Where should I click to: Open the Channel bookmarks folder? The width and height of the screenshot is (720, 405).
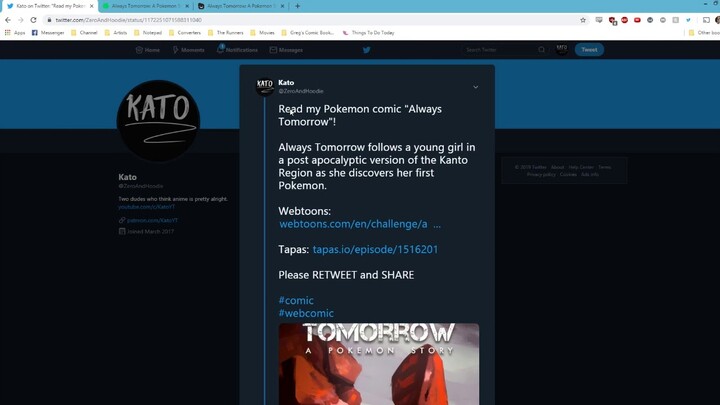pos(84,33)
